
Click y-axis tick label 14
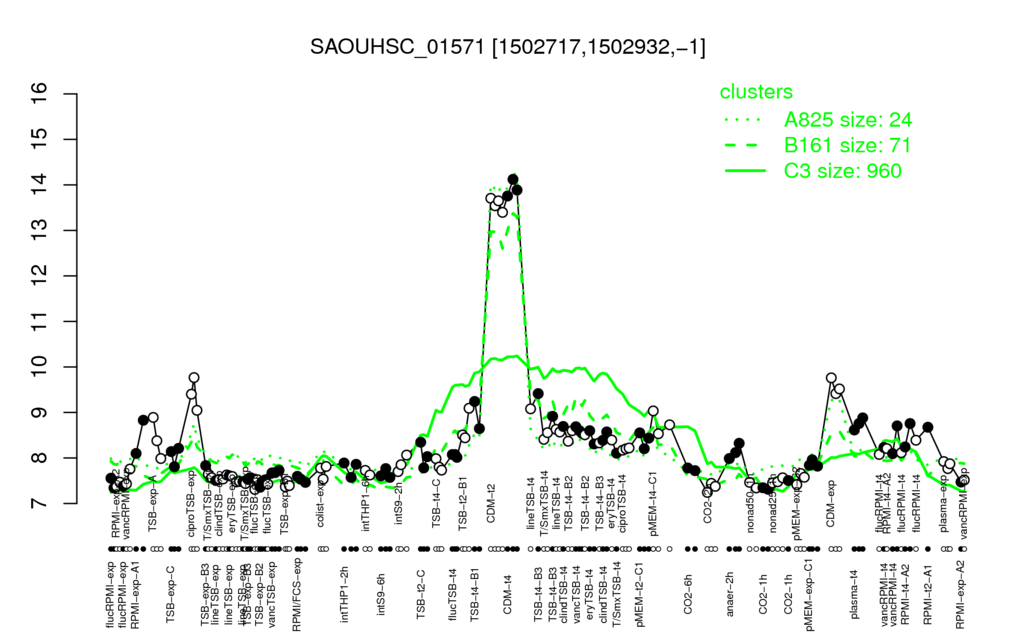pyautogui.click(x=40, y=185)
